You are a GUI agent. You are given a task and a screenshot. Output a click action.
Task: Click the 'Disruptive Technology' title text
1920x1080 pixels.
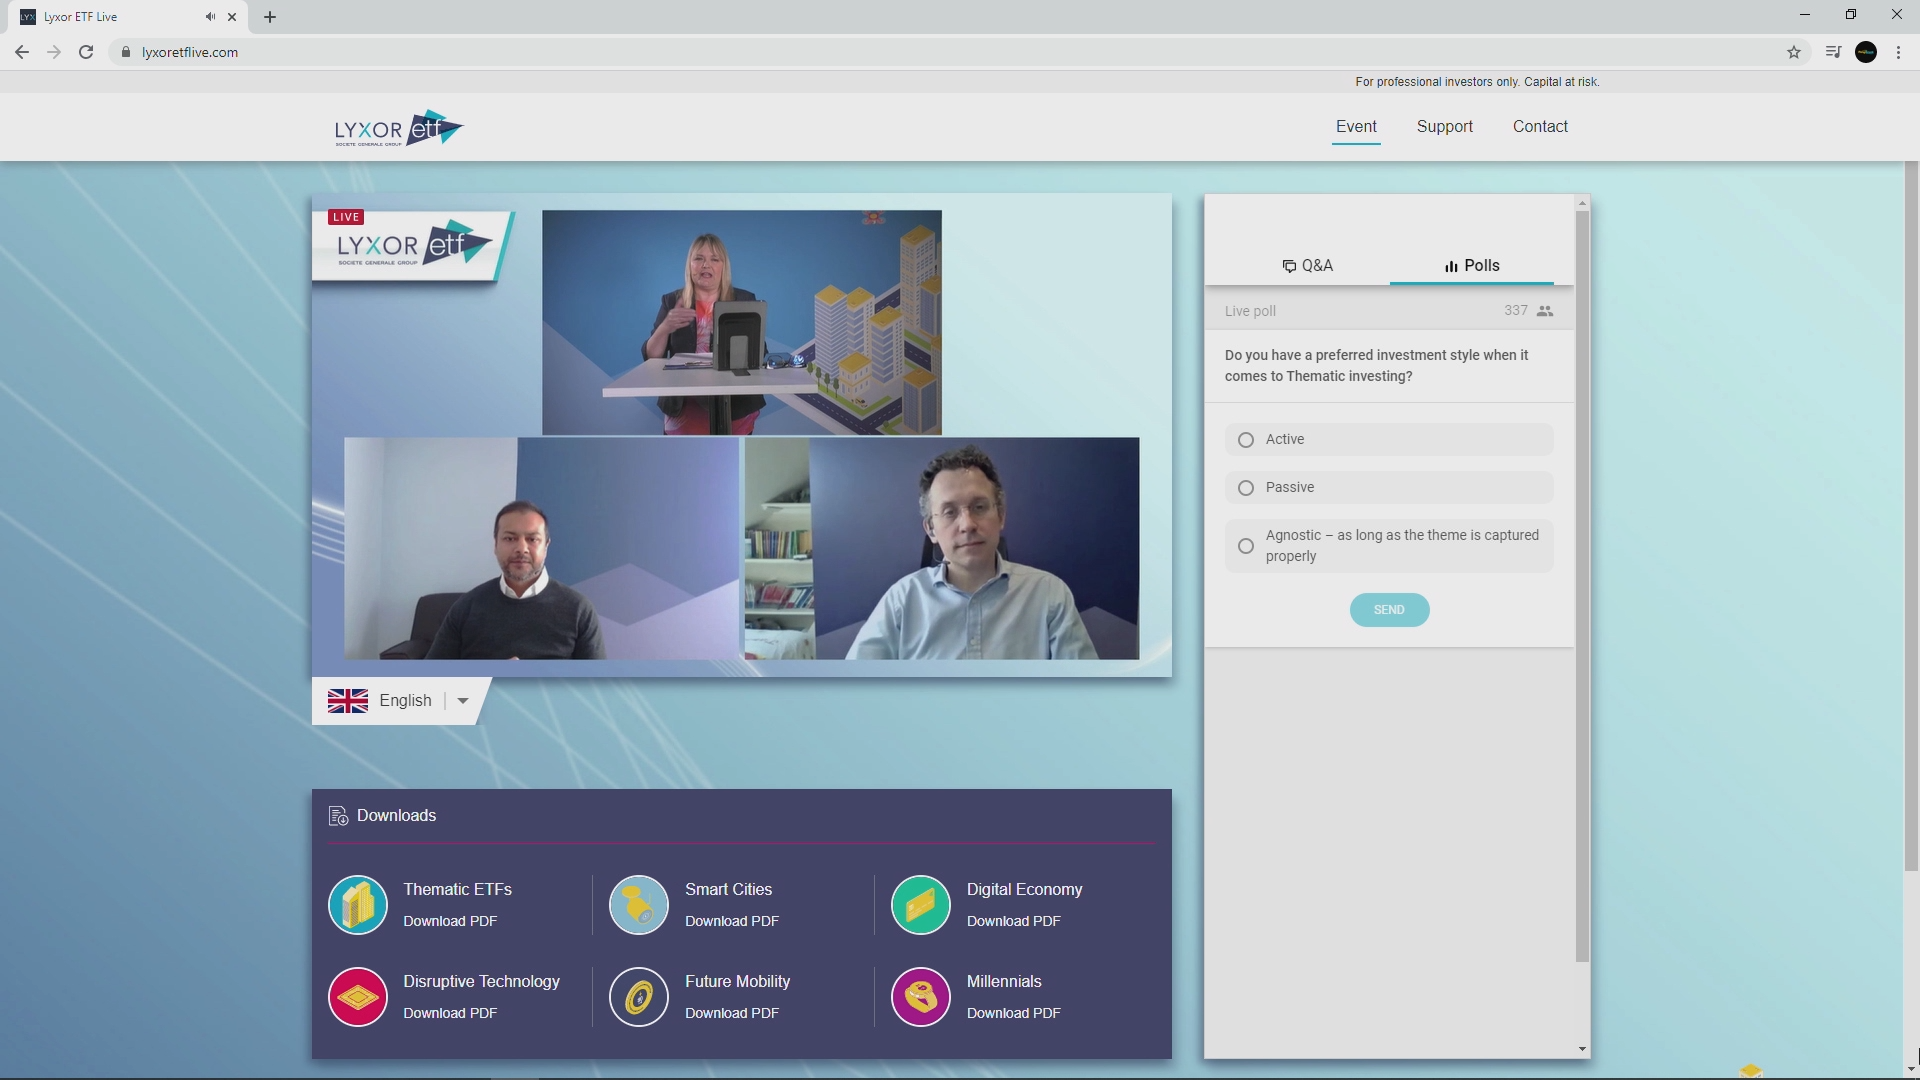pyautogui.click(x=481, y=982)
